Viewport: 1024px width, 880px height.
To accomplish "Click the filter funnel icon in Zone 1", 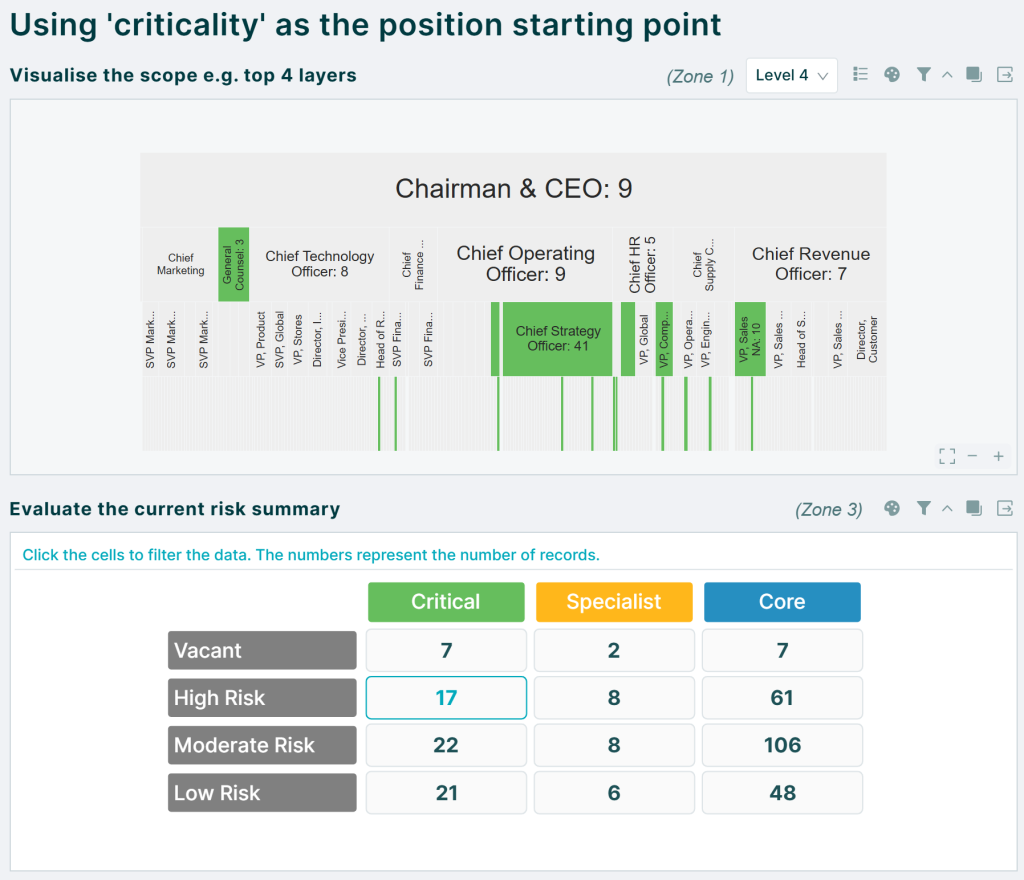I will [x=923, y=74].
